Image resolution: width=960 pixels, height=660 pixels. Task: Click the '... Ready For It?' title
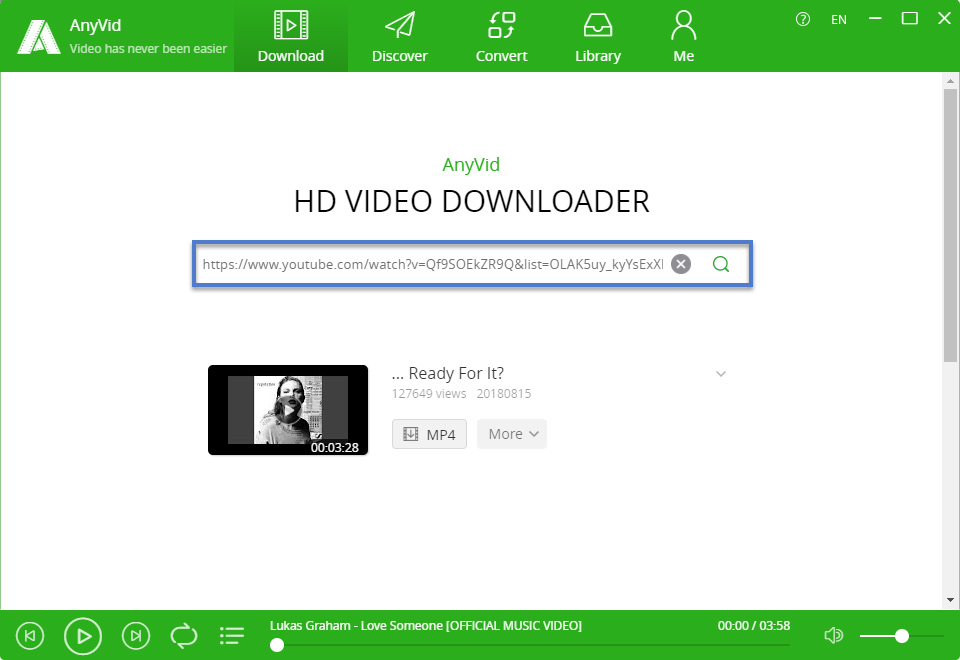pyautogui.click(x=448, y=373)
